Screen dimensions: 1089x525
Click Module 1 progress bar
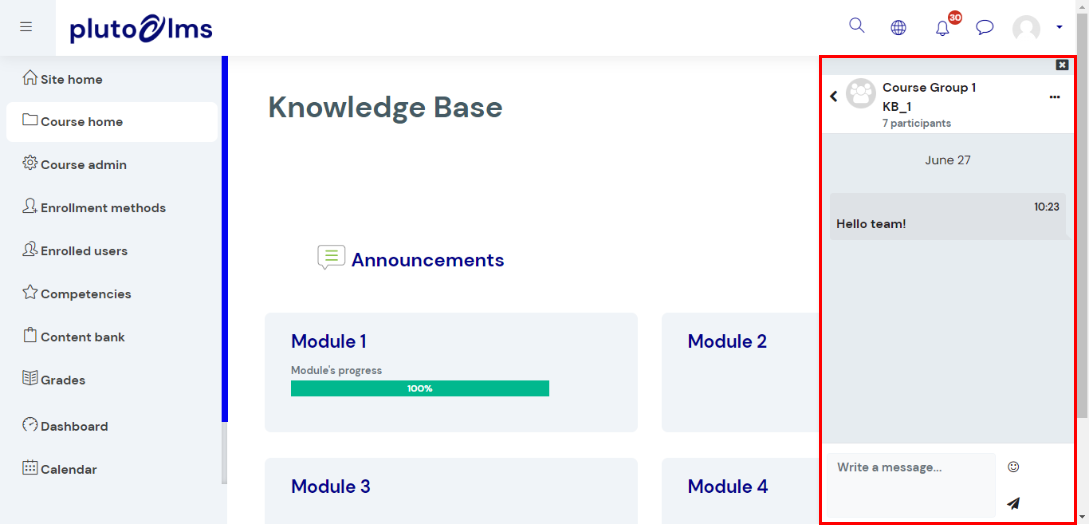pyautogui.click(x=420, y=388)
